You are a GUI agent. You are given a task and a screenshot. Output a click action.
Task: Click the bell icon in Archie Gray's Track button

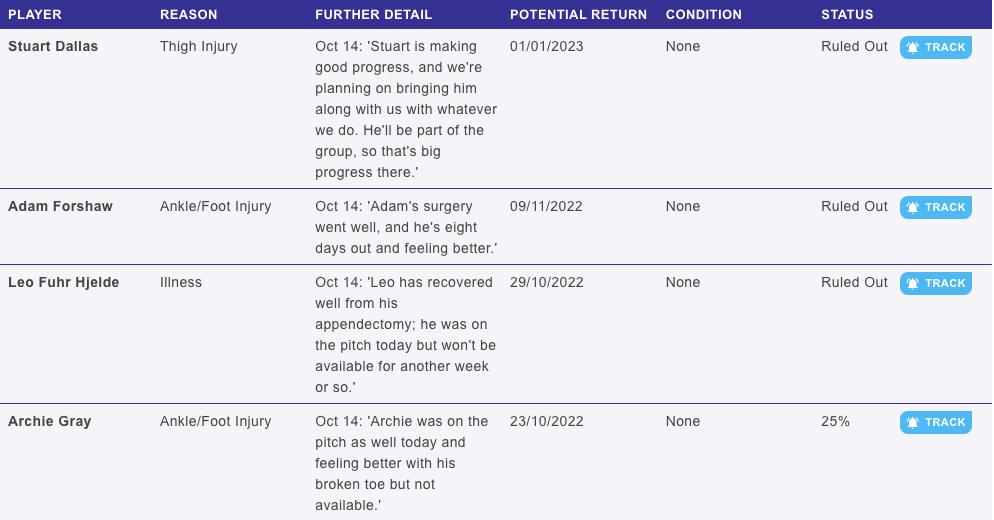[912, 422]
